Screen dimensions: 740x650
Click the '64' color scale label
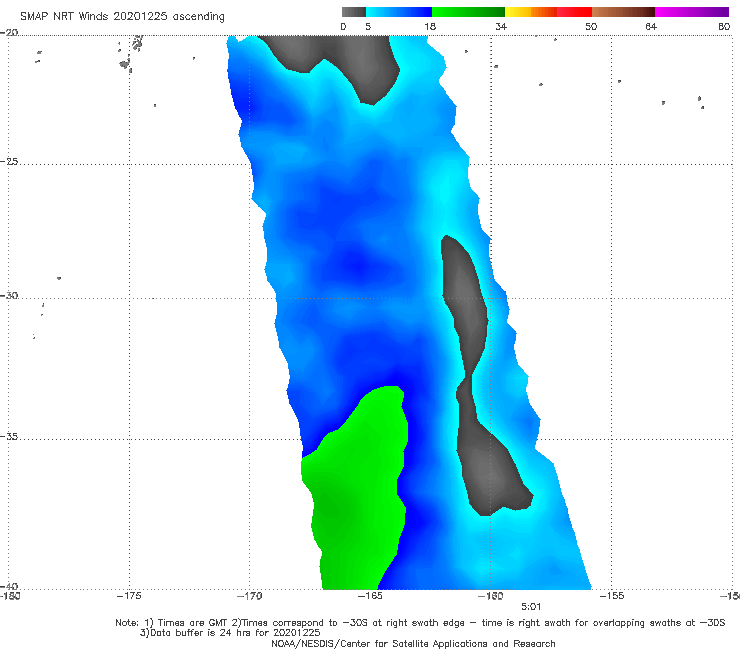(651, 27)
